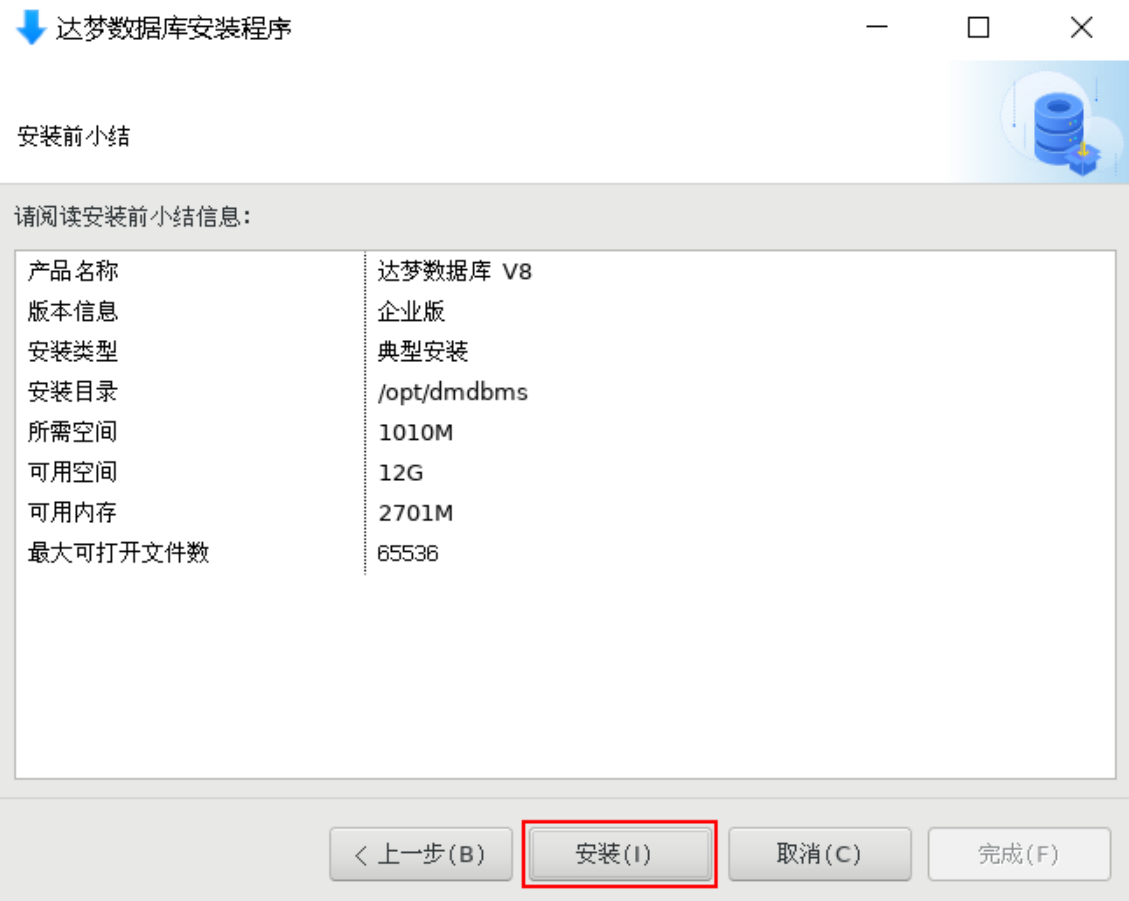Select the 最大可打开文件数 row label

click(119, 554)
